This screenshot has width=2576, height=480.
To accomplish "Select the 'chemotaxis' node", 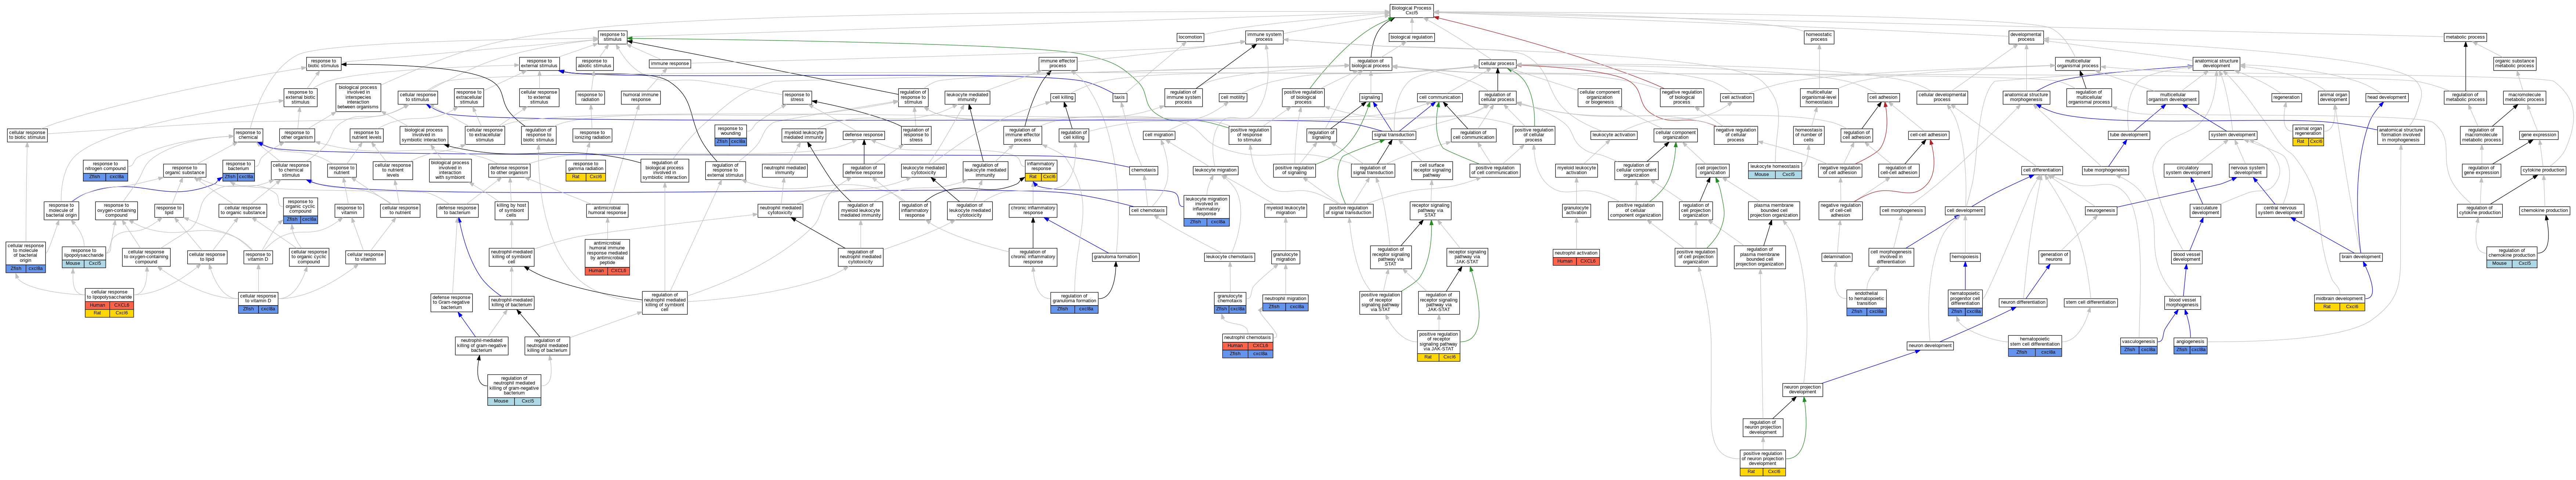I will (1143, 170).
